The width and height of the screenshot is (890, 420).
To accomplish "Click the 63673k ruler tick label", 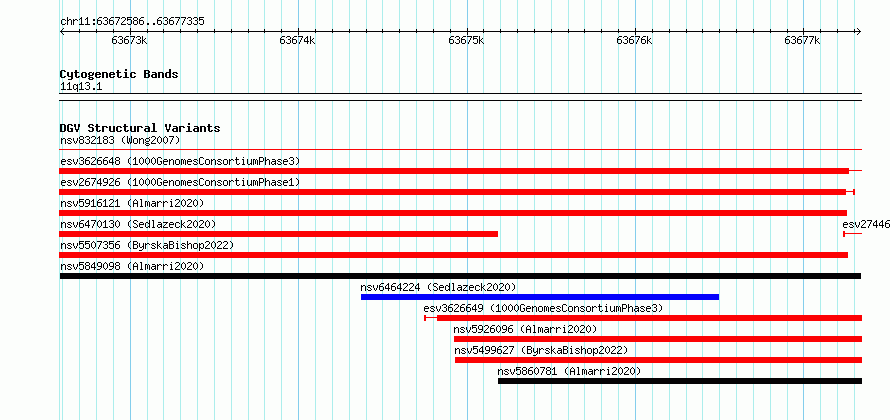I will [x=130, y=40].
